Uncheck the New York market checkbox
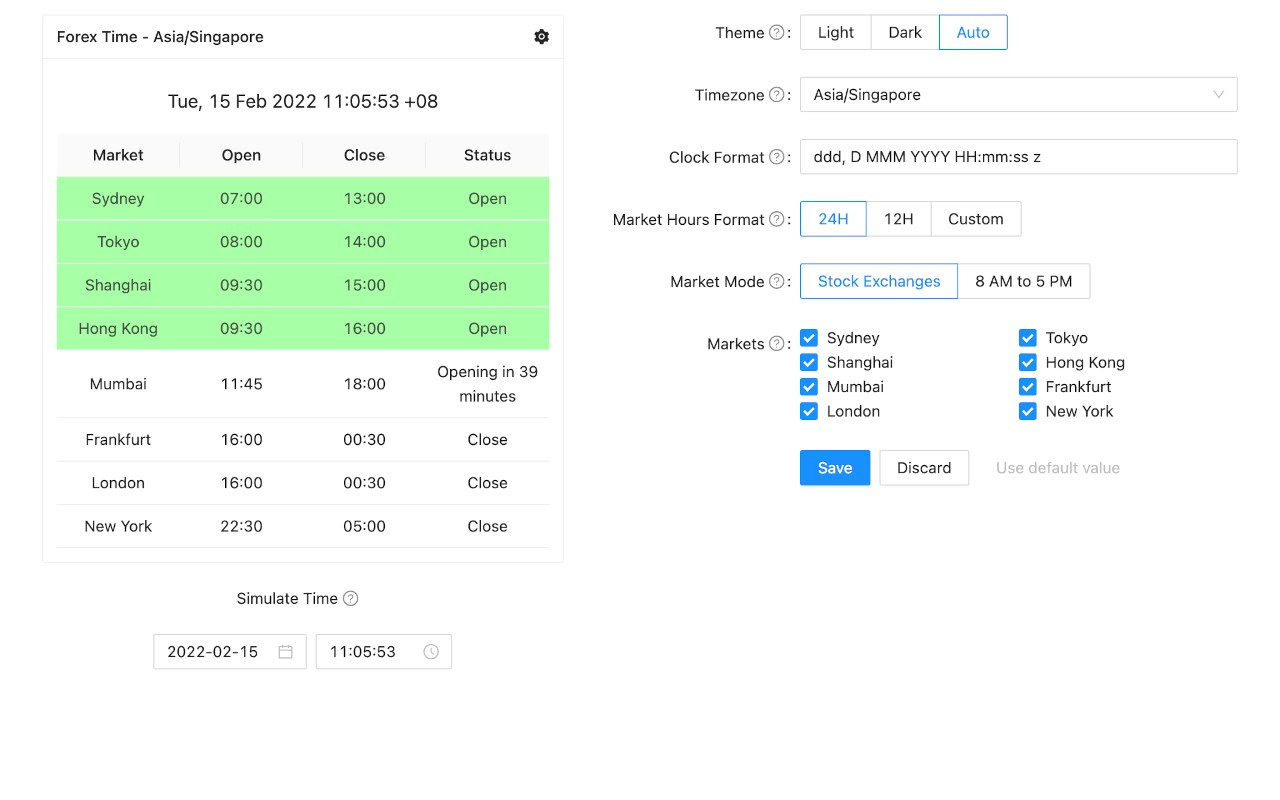Image resolution: width=1280 pixels, height=800 pixels. point(1028,411)
